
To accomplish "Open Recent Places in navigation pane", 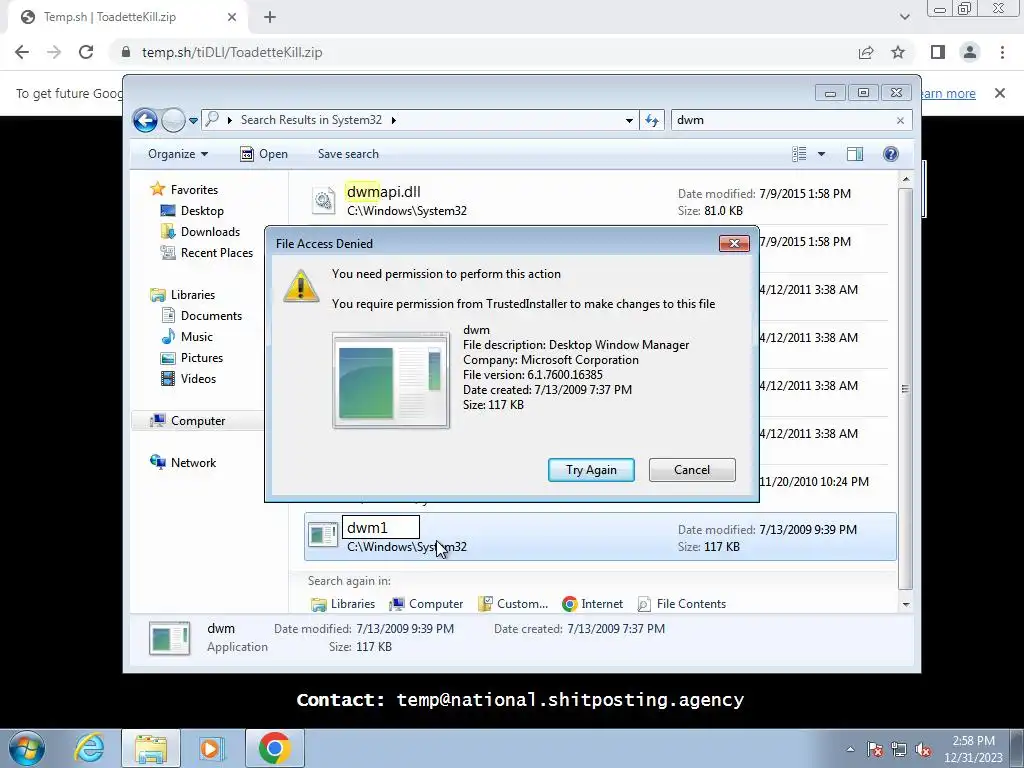I will pyautogui.click(x=206, y=253).
